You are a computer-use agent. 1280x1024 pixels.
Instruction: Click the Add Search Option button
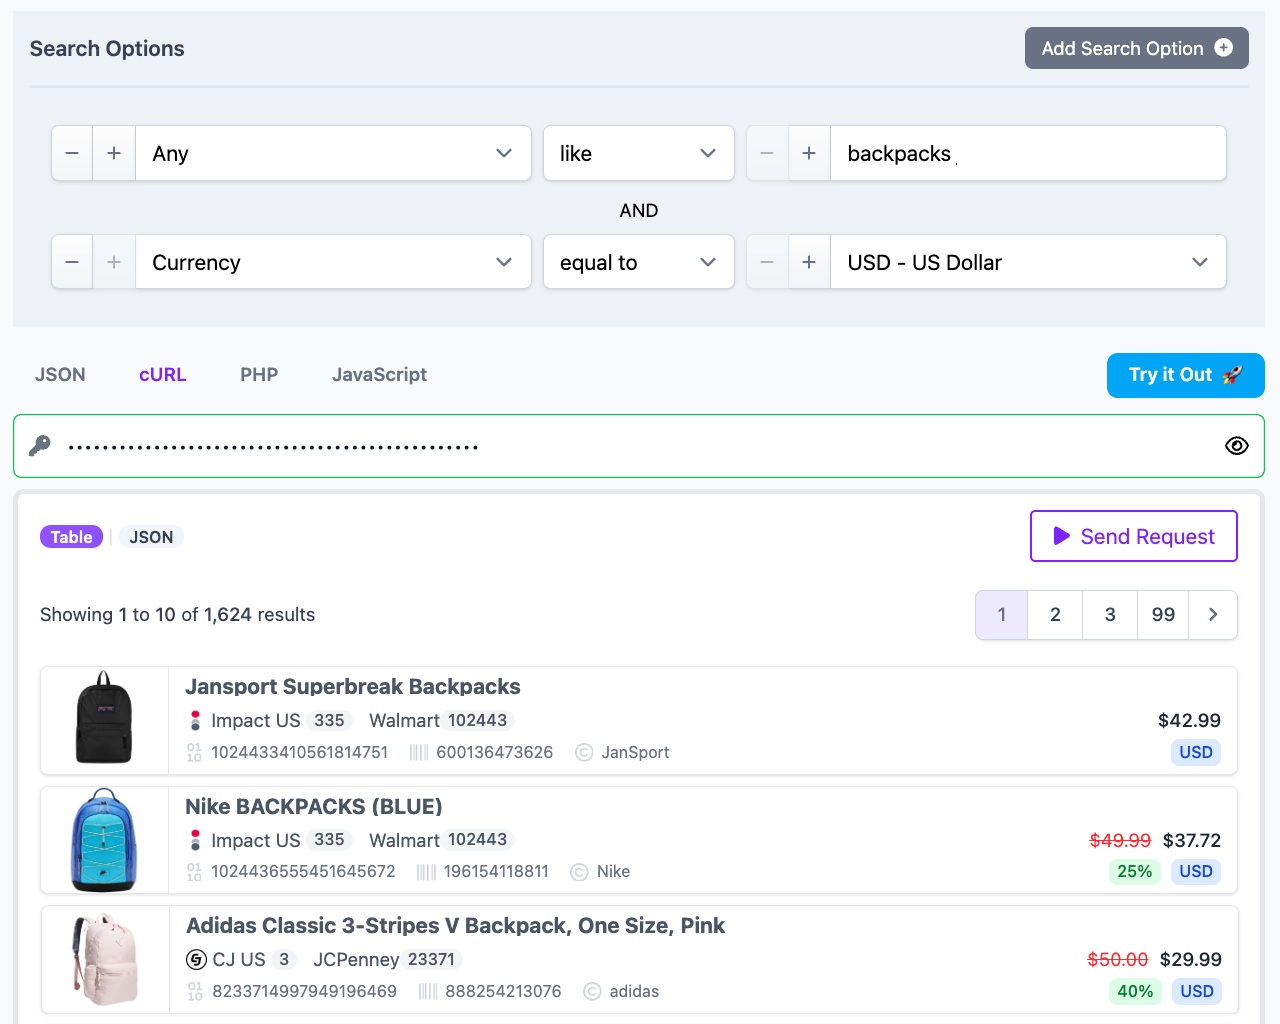click(x=1137, y=48)
